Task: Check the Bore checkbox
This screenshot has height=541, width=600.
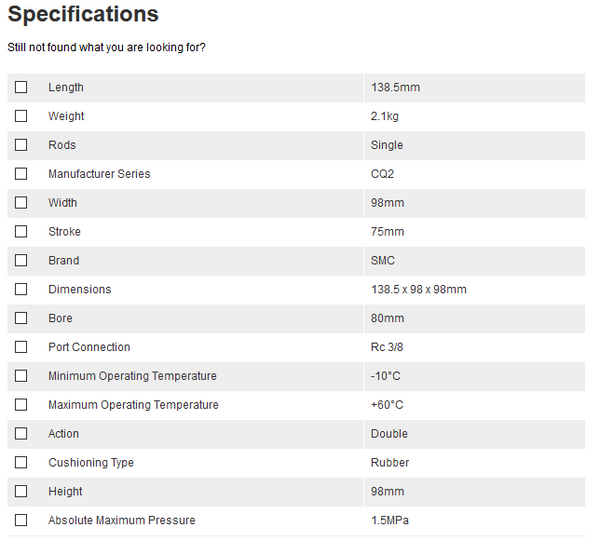Action: pos(21,319)
